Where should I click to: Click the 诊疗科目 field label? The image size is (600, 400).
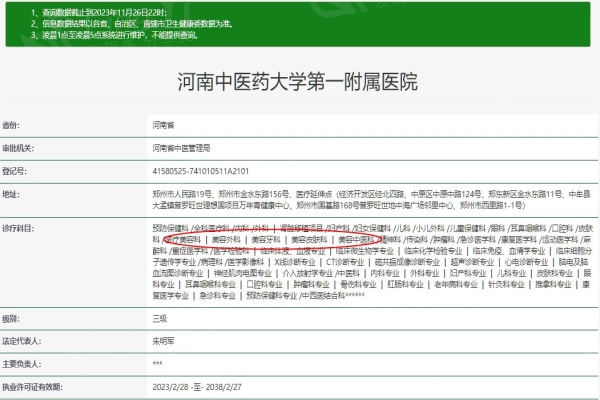(x=18, y=229)
